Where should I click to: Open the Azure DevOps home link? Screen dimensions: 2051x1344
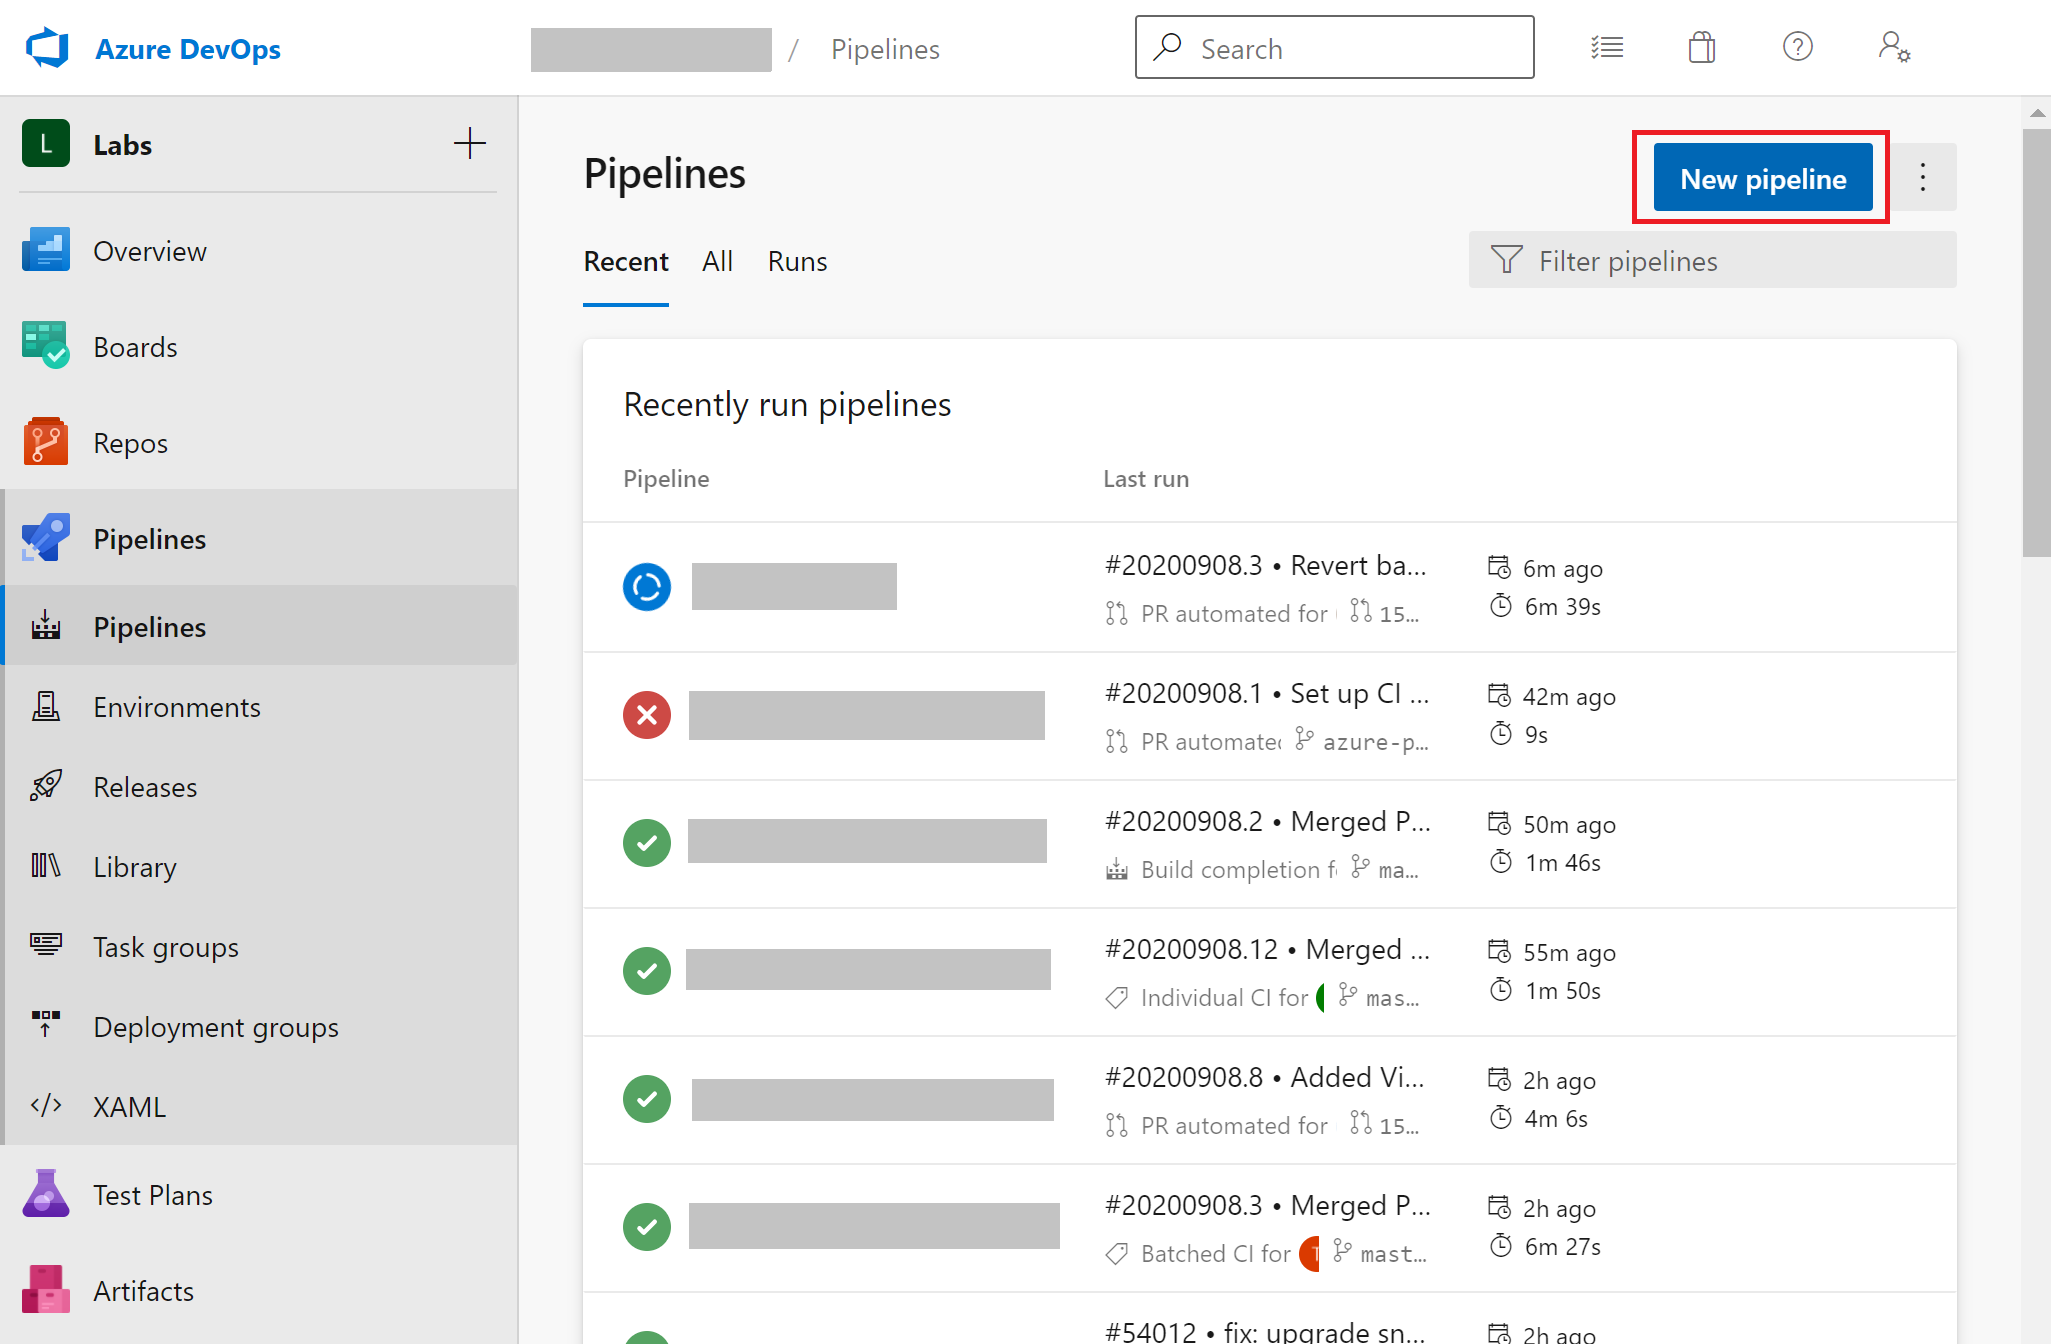coord(187,49)
